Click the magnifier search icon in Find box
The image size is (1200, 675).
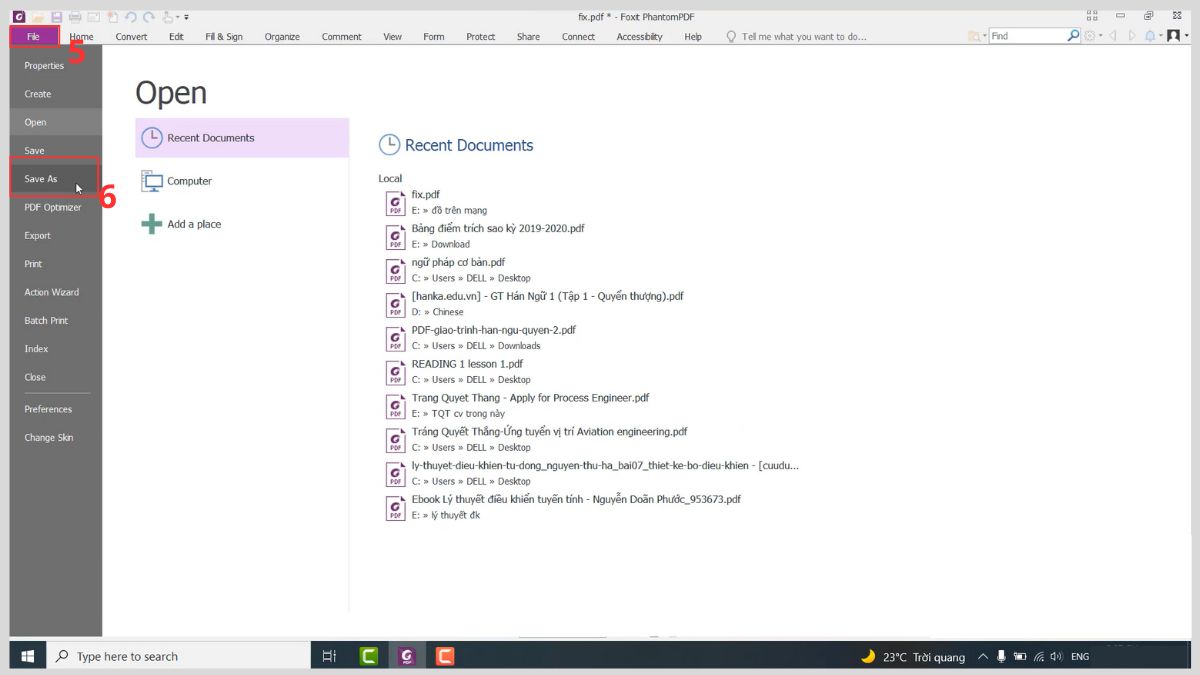click(x=1073, y=35)
